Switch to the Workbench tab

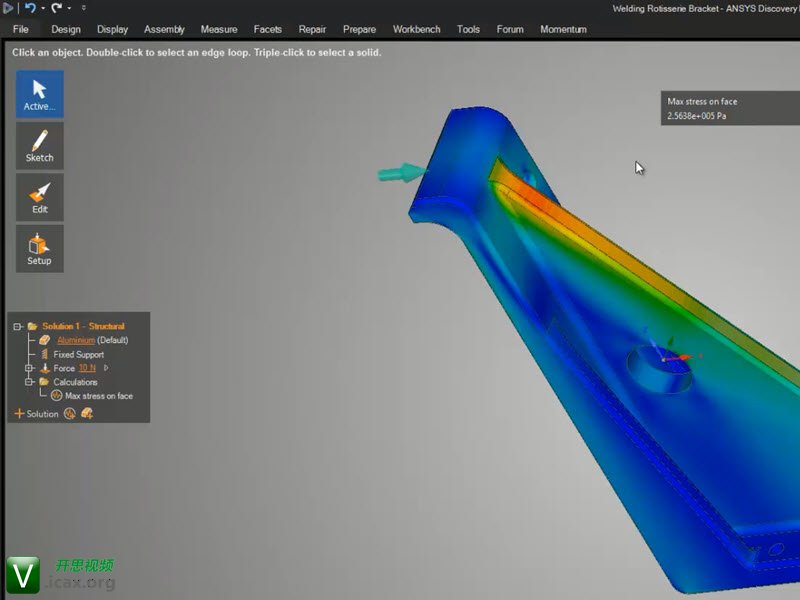[x=416, y=29]
